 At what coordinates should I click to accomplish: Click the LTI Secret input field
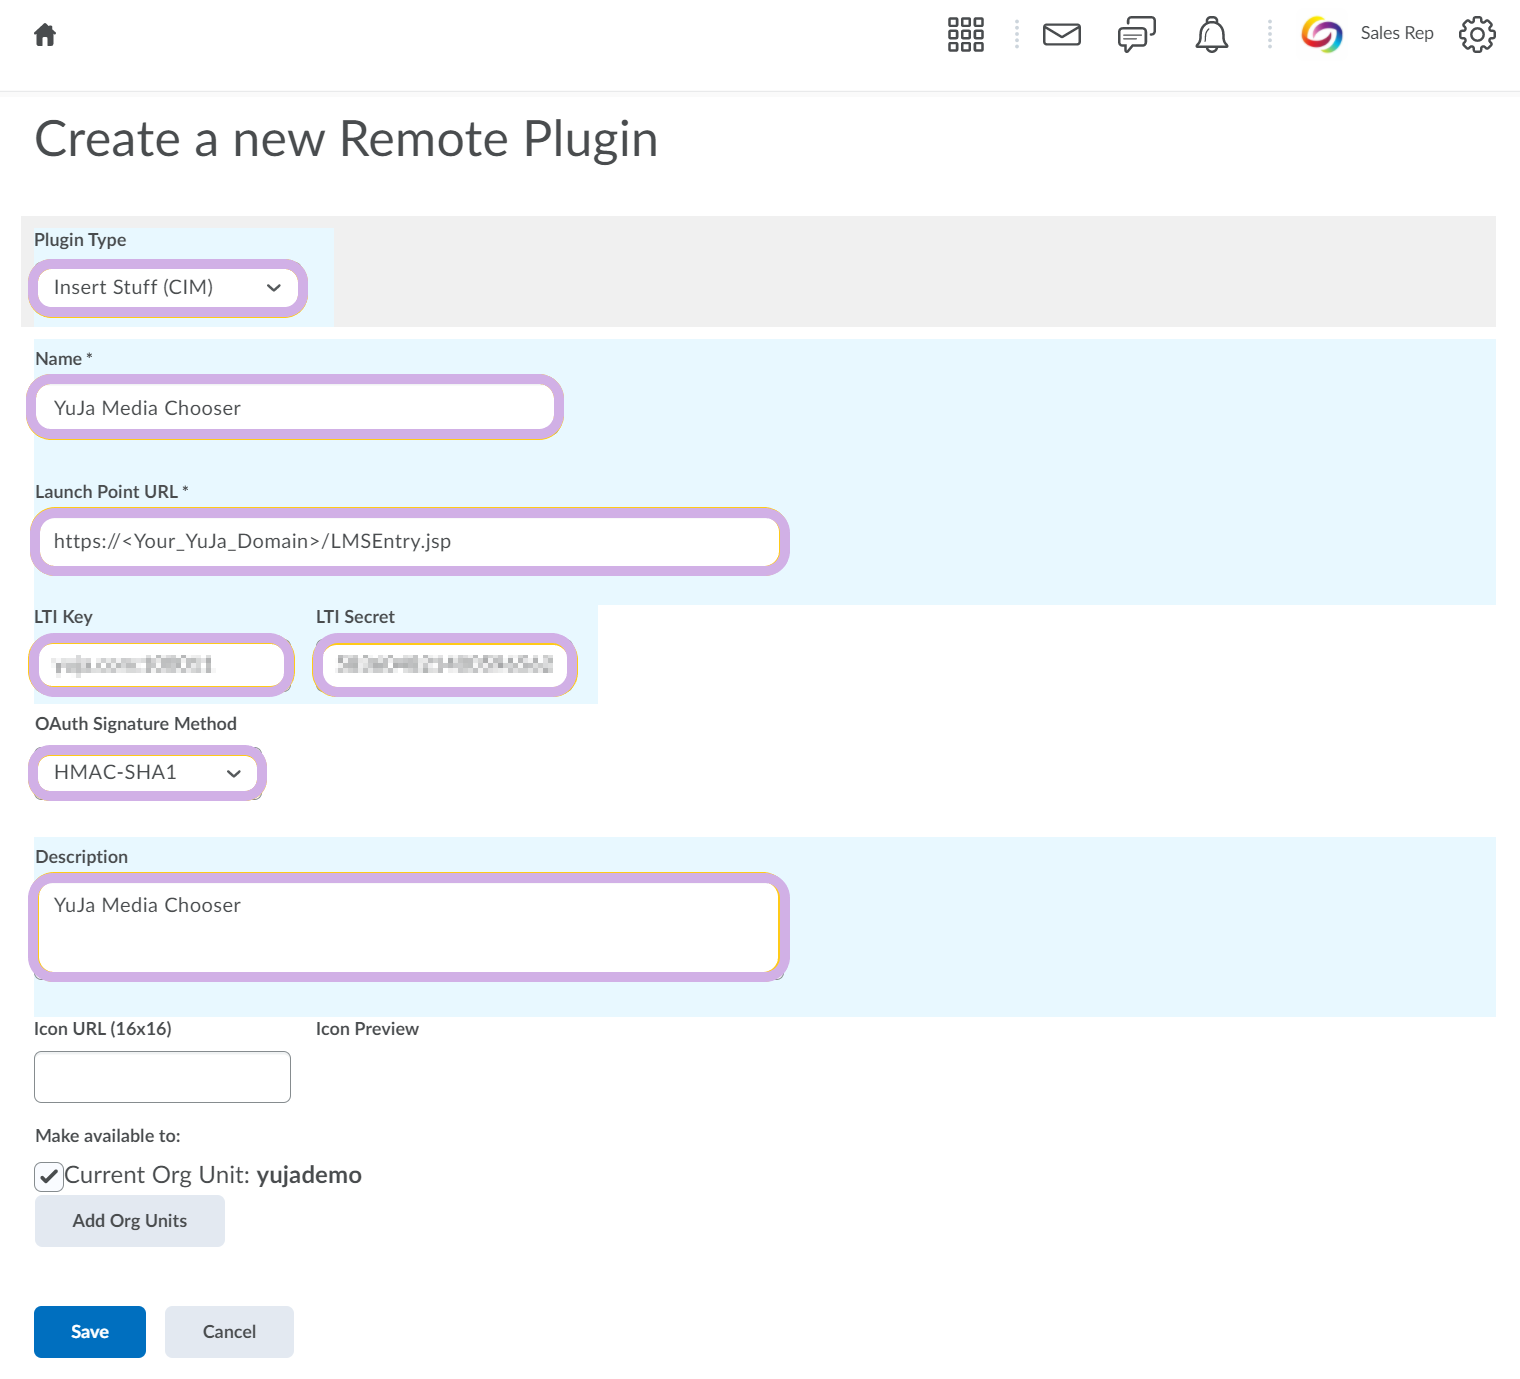[x=445, y=665]
